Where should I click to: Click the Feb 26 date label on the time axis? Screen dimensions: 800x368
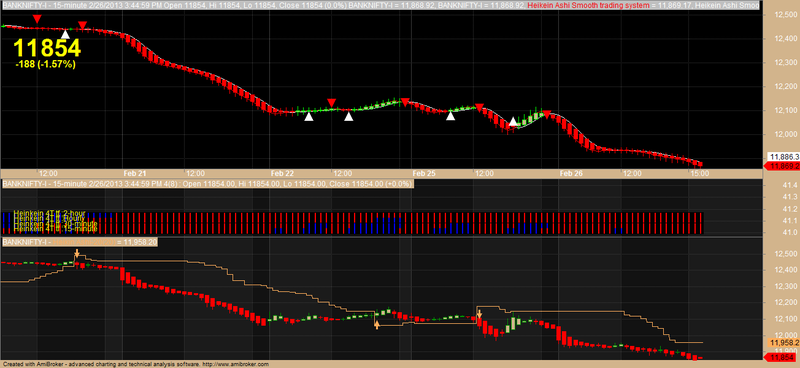point(570,173)
